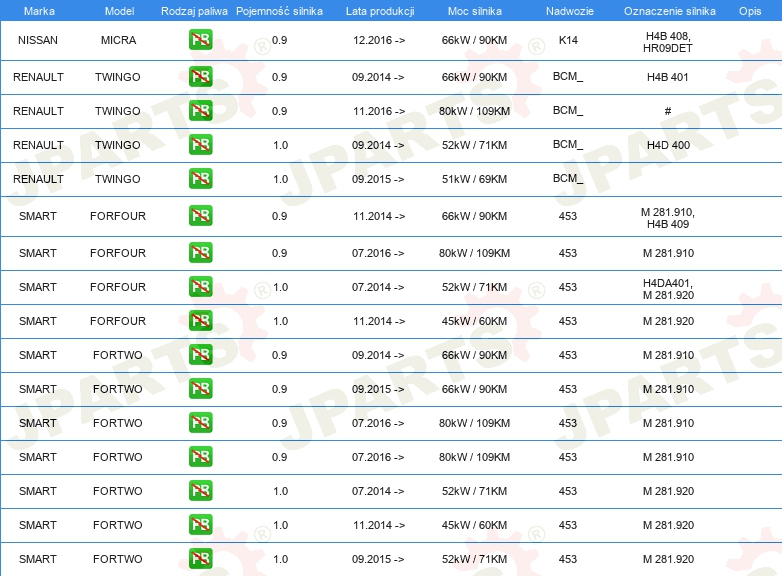Click the Moc silnika column header
This screenshot has height=576, width=782.
click(x=475, y=10)
